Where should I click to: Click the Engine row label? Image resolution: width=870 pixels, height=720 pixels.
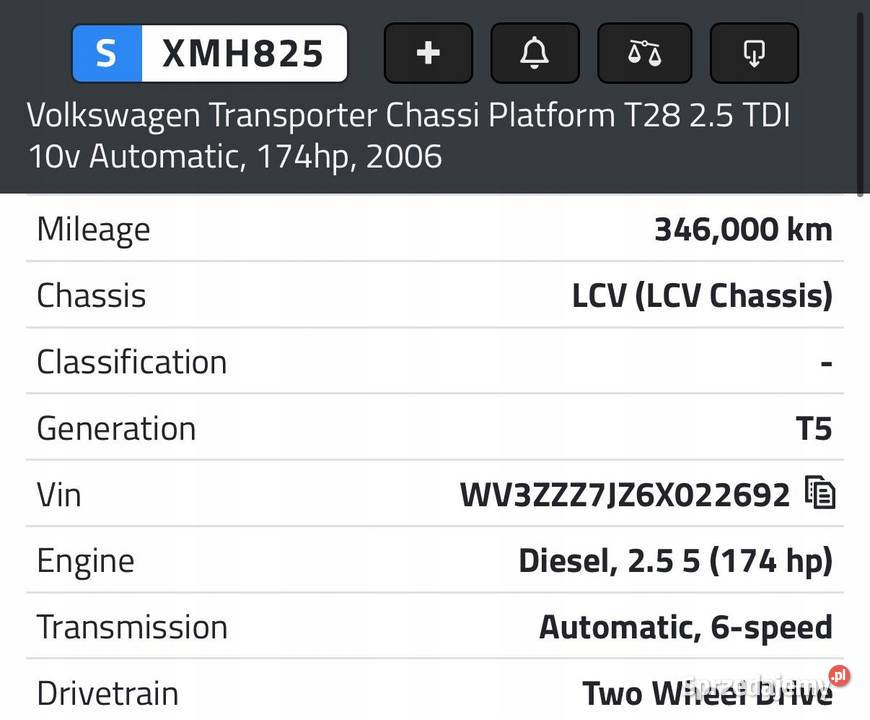pos(85,561)
